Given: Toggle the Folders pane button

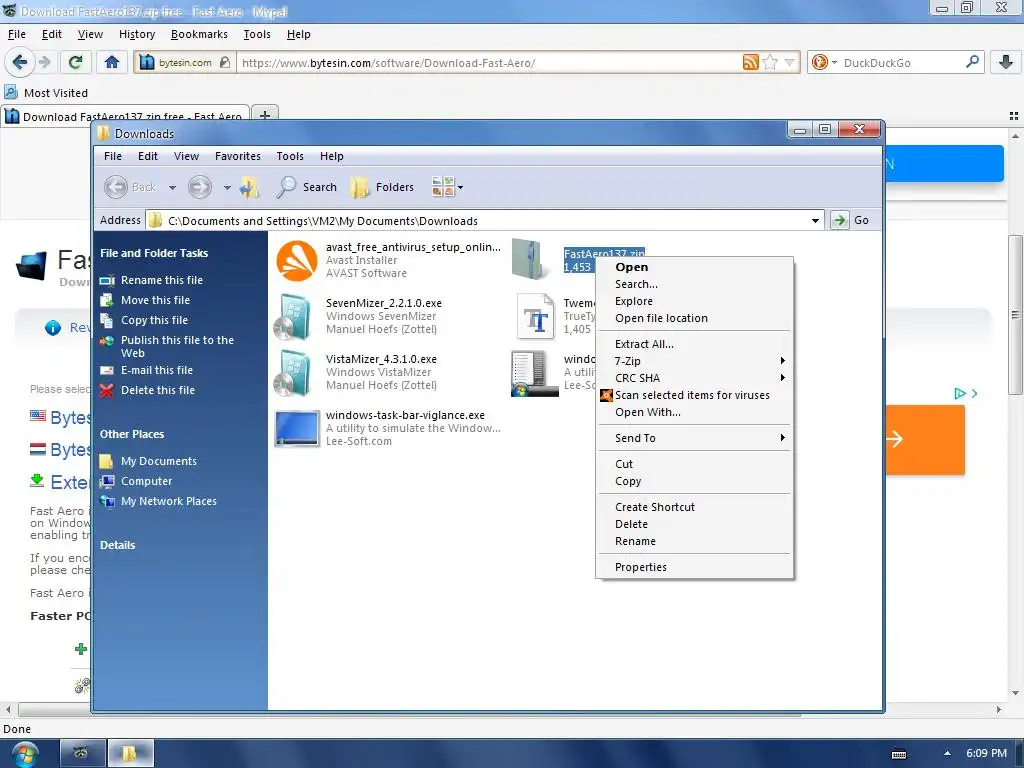Looking at the screenshot, I should pos(383,187).
